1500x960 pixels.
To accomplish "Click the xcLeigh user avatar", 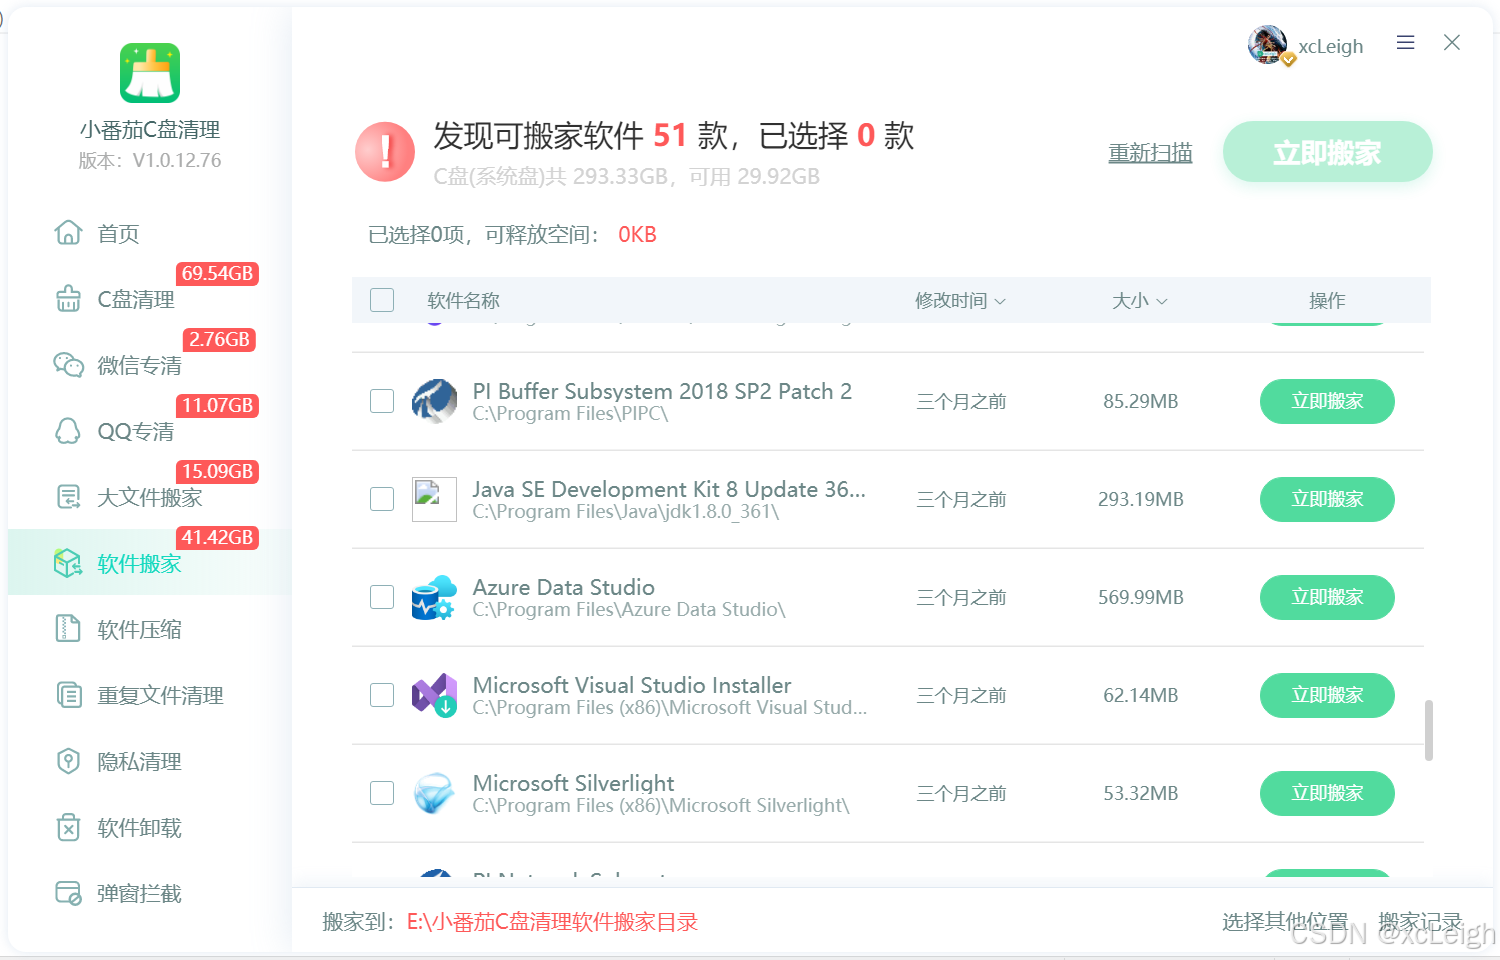I will click(x=1268, y=45).
